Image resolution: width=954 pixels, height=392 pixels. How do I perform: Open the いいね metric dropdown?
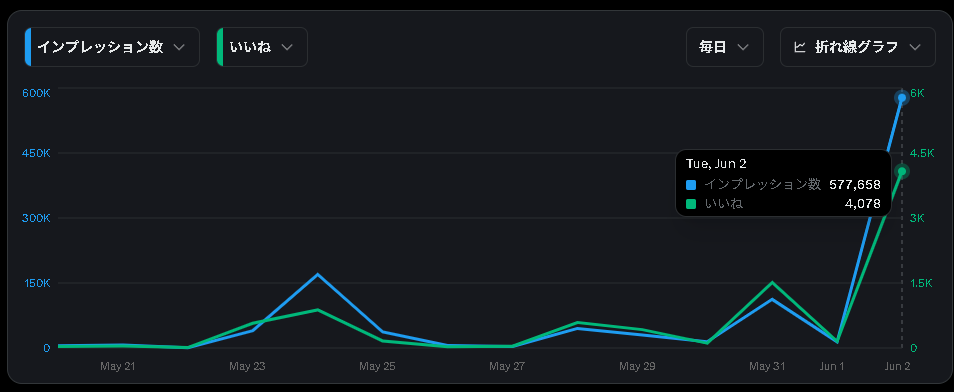coord(262,47)
